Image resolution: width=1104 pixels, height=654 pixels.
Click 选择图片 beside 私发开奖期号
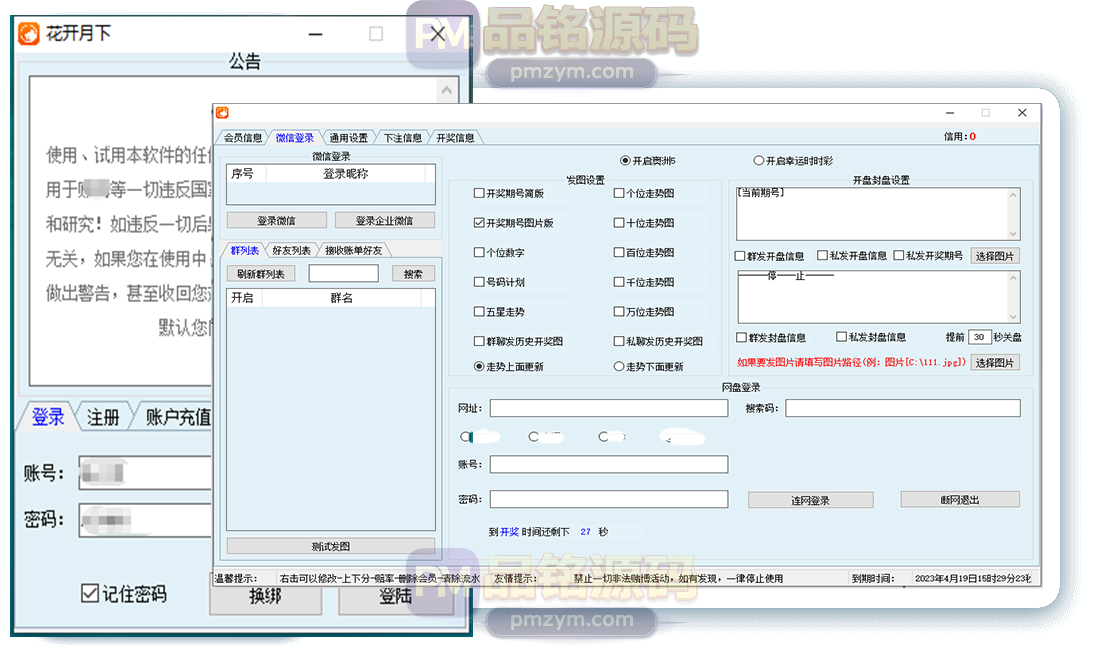[995, 256]
